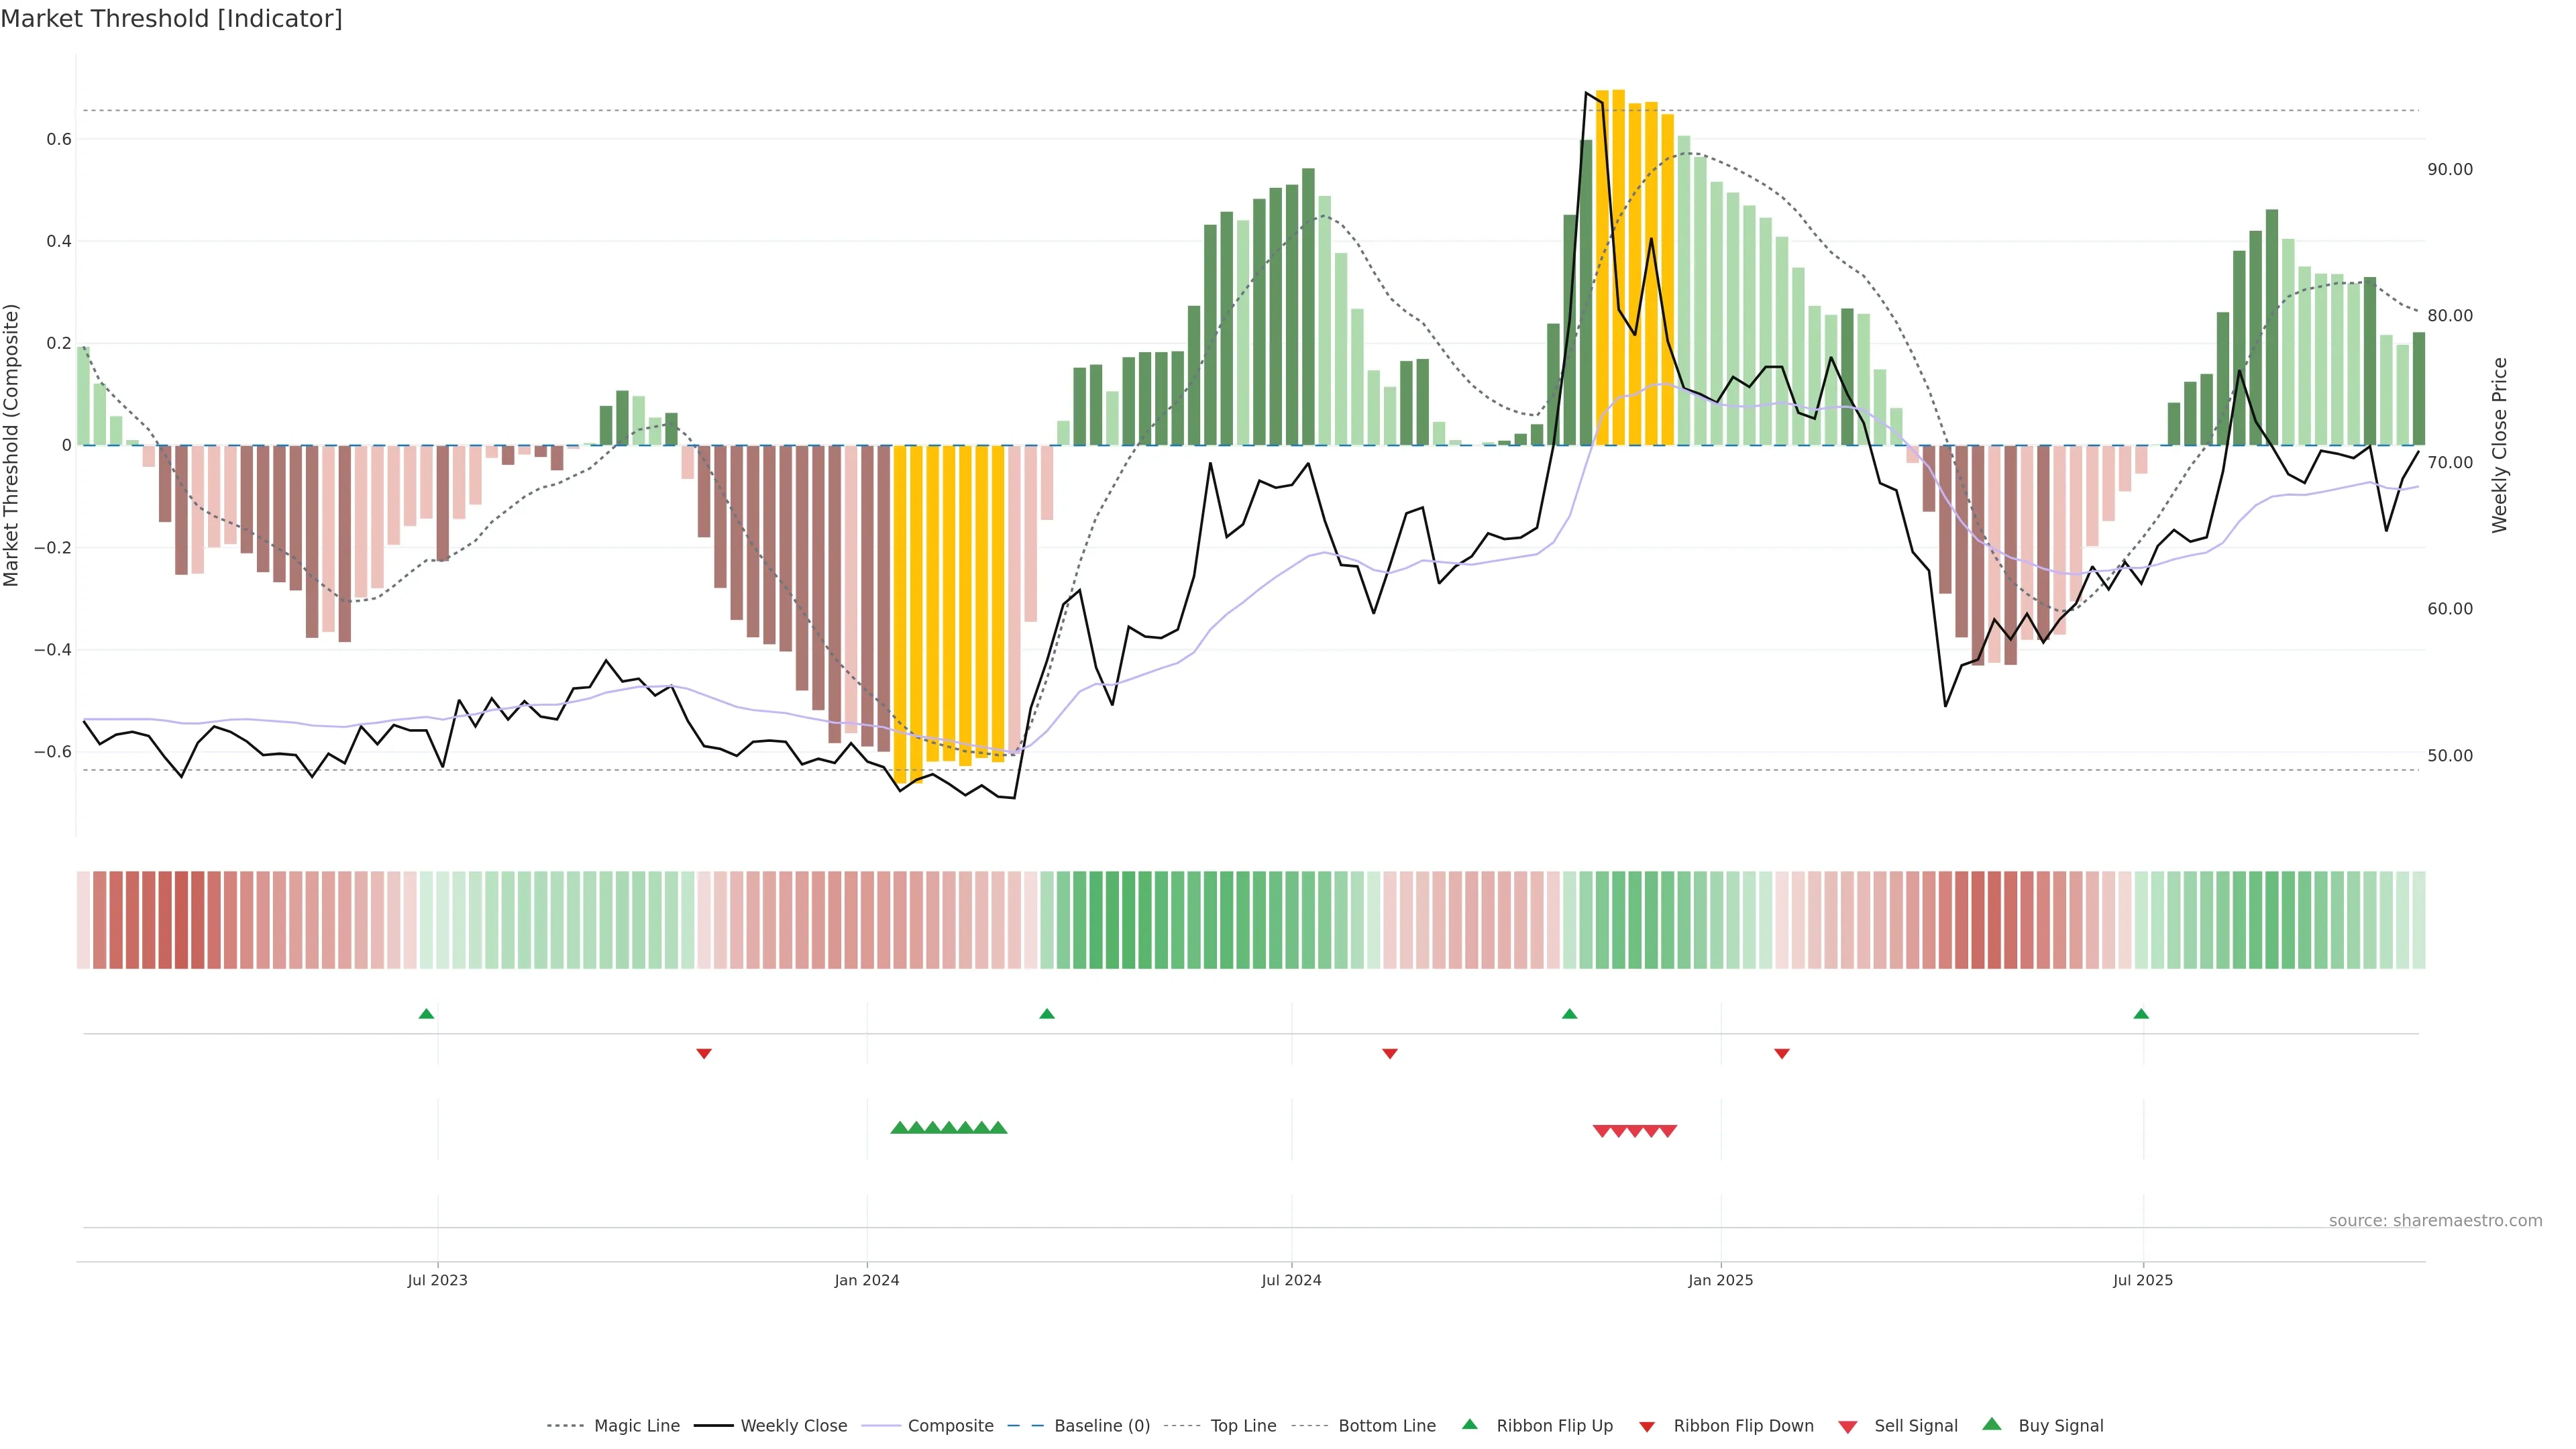Click the Baseline (0) legend item
Image resolution: width=2576 pixels, height=1449 pixels.
click(1102, 1425)
